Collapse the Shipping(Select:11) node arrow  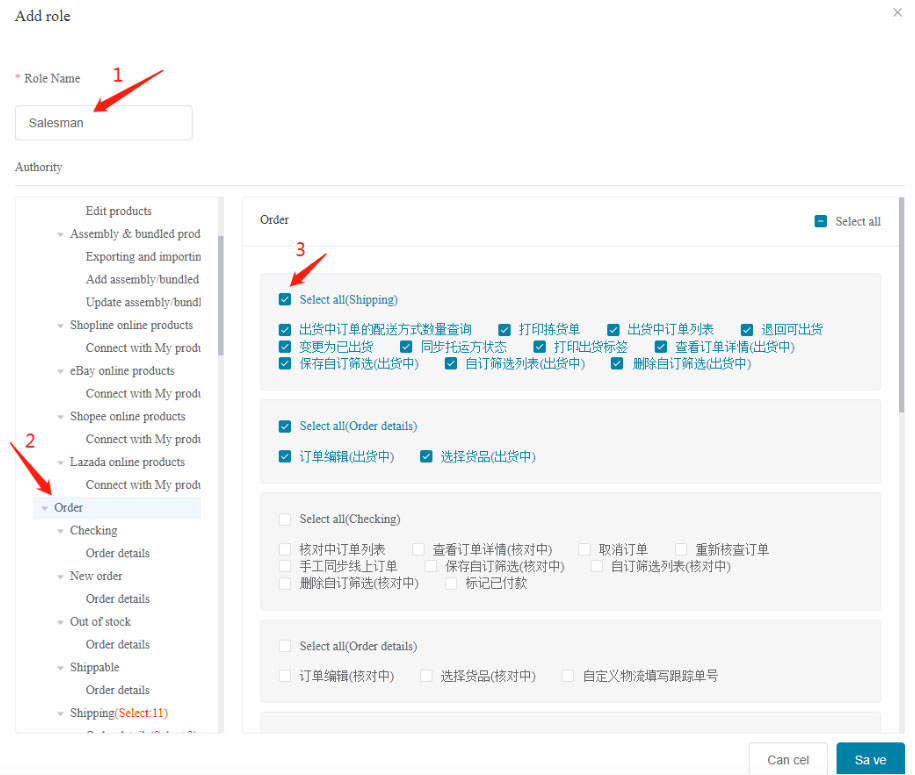[x=60, y=713]
